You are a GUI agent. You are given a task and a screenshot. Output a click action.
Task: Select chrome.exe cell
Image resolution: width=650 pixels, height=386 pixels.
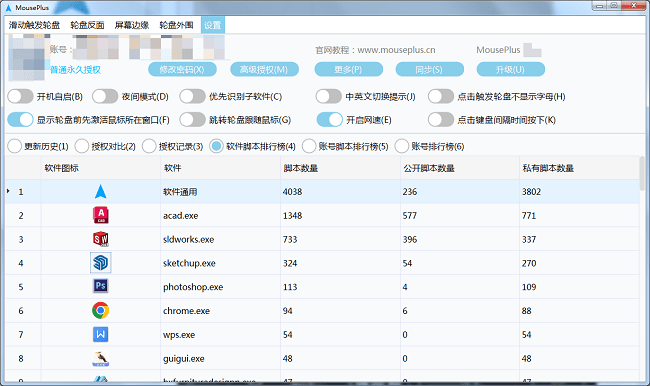coord(221,311)
